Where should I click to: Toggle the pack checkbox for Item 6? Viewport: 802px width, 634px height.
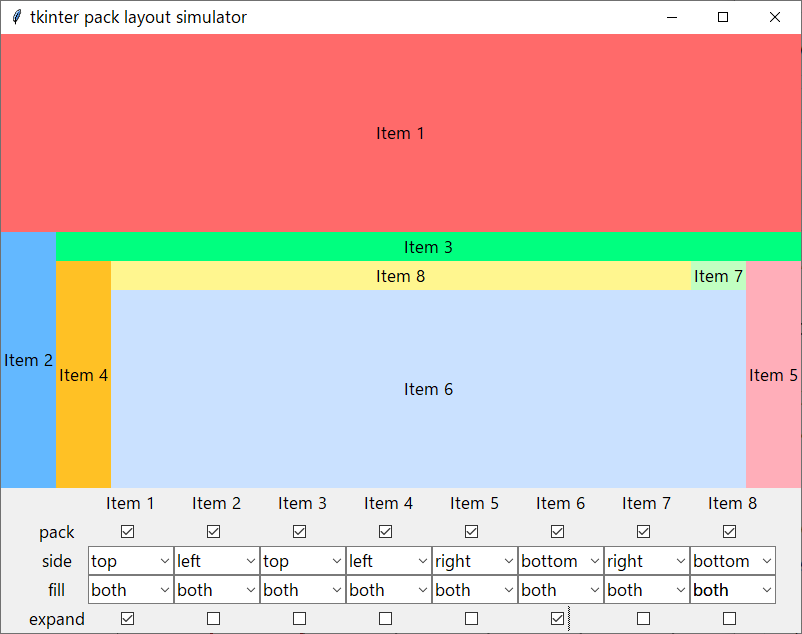tap(557, 532)
